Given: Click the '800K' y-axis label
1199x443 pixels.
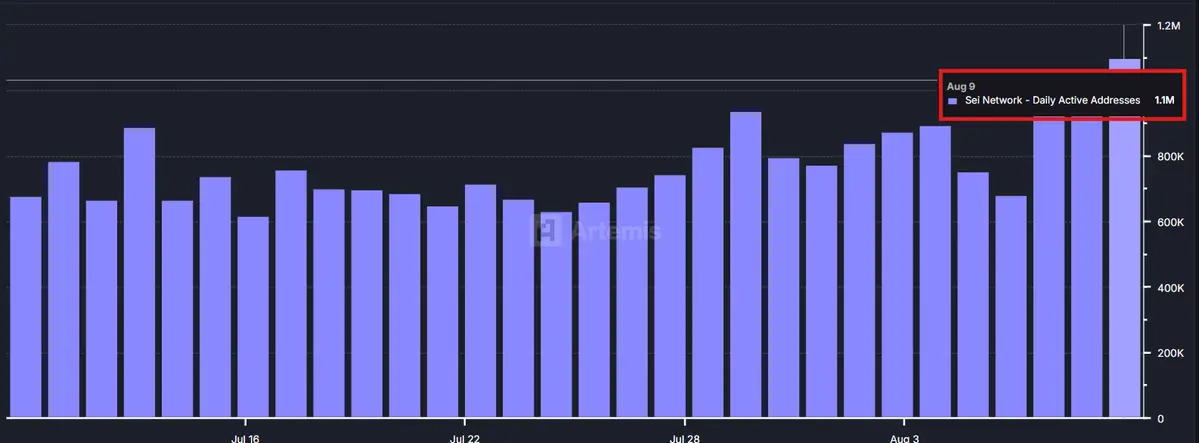Looking at the screenshot, I should [1171, 157].
